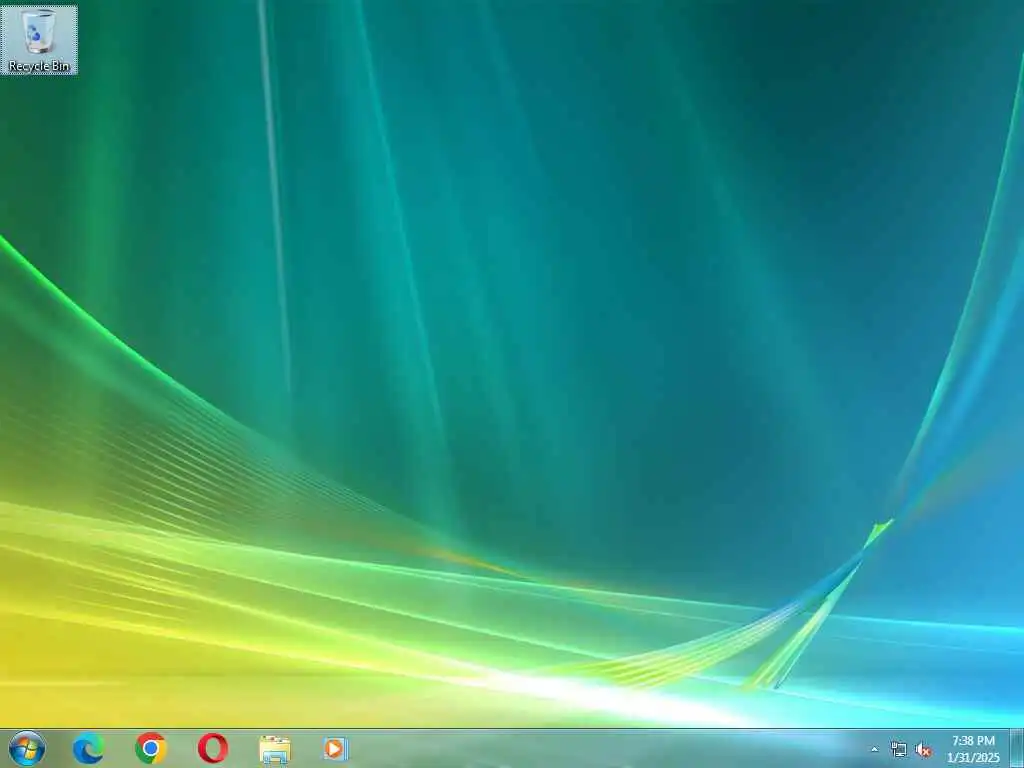Launch Google Chrome from the taskbar
Viewport: 1024px width, 768px height.
pyautogui.click(x=151, y=748)
